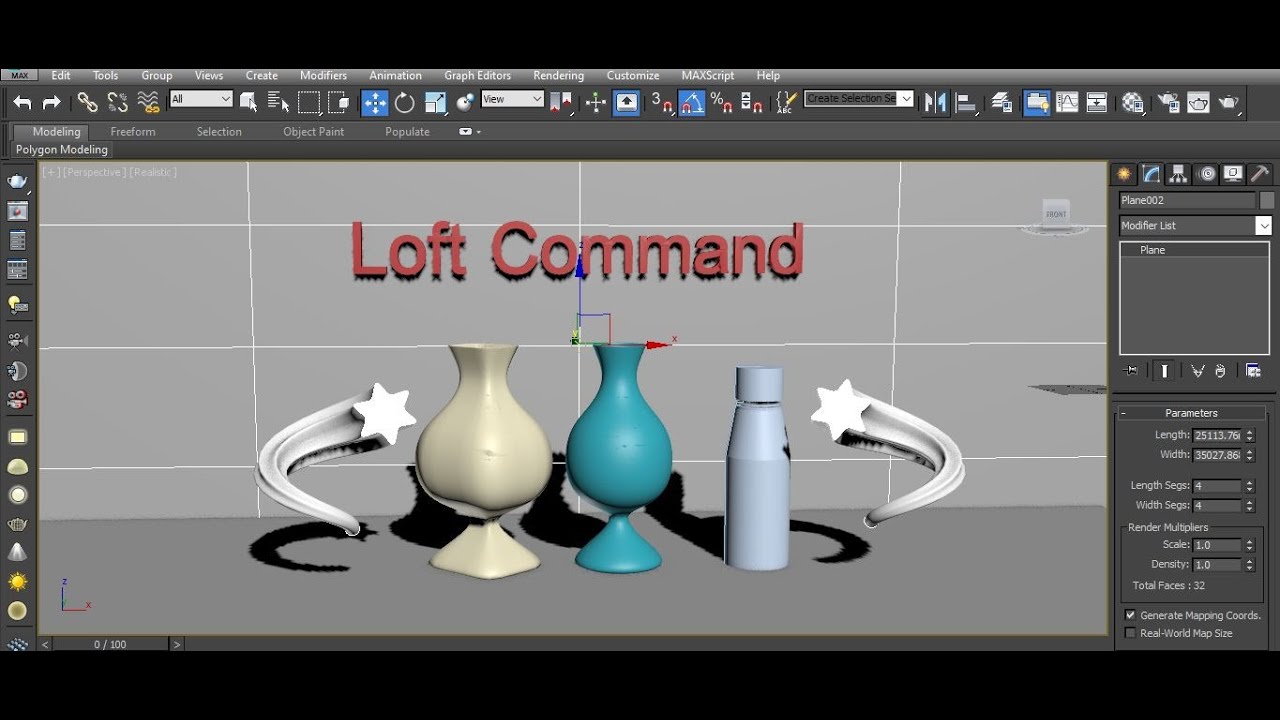
Task: Open the Motion command panel tab
Action: (1206, 174)
